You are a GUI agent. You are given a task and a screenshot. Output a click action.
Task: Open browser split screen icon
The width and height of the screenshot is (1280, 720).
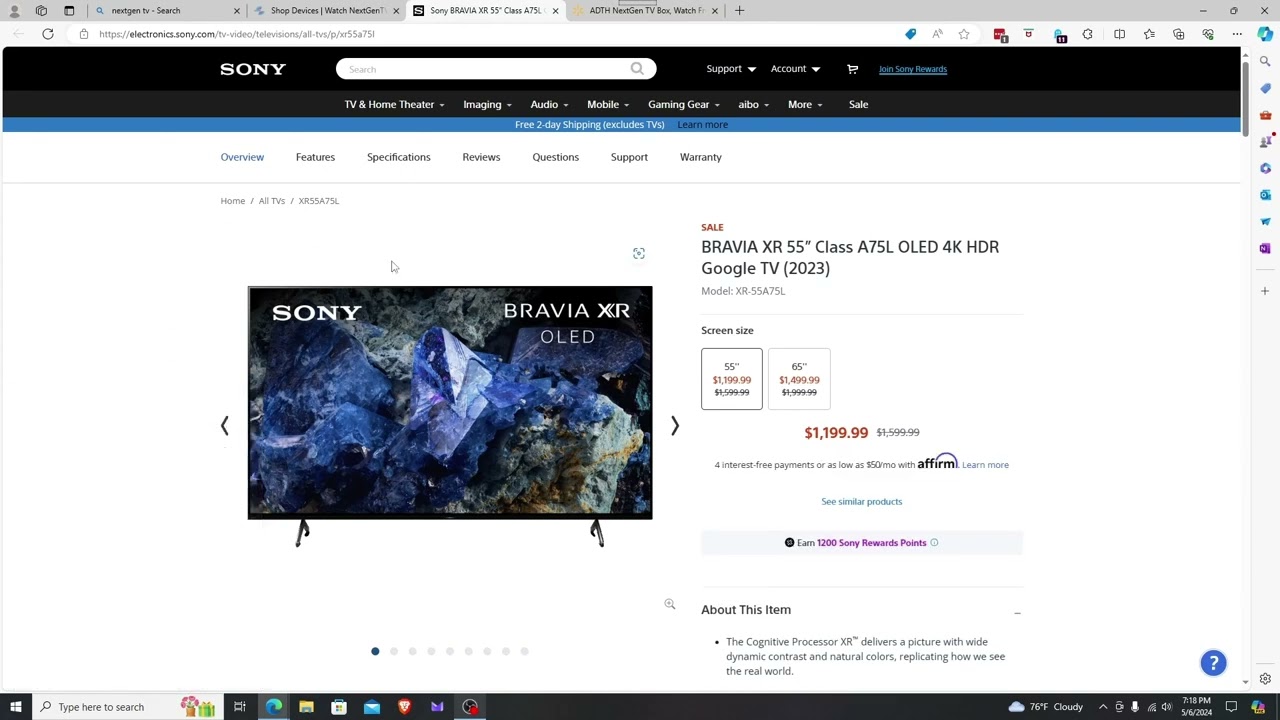[1119, 34]
